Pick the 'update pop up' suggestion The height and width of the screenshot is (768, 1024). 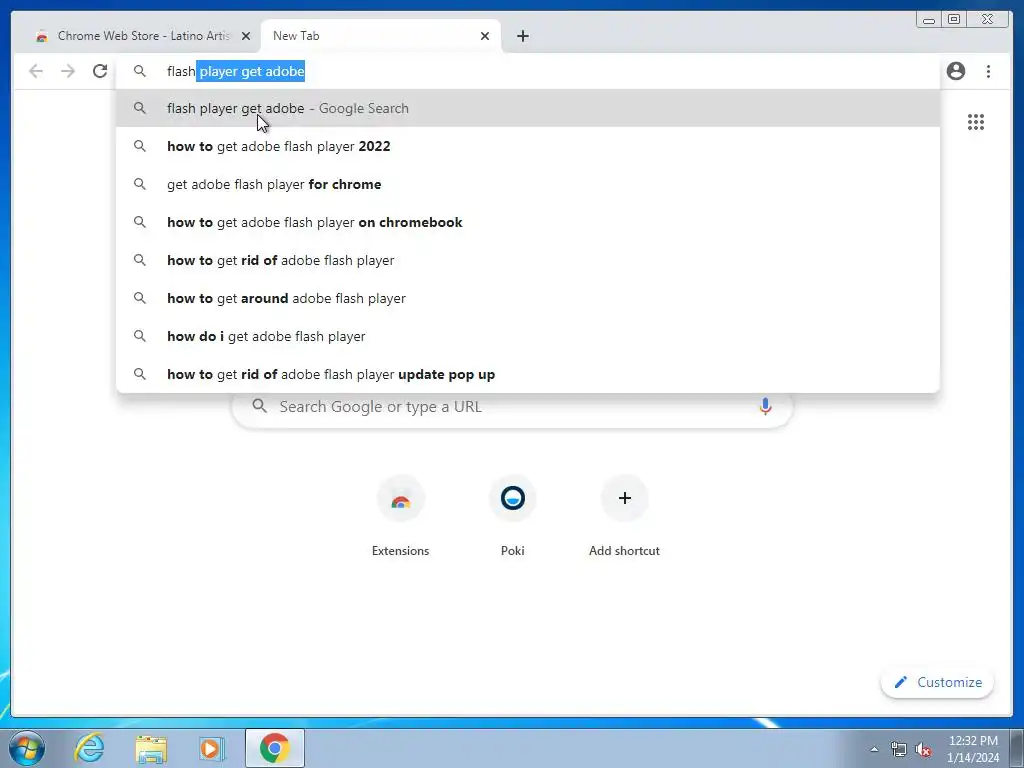coord(528,374)
